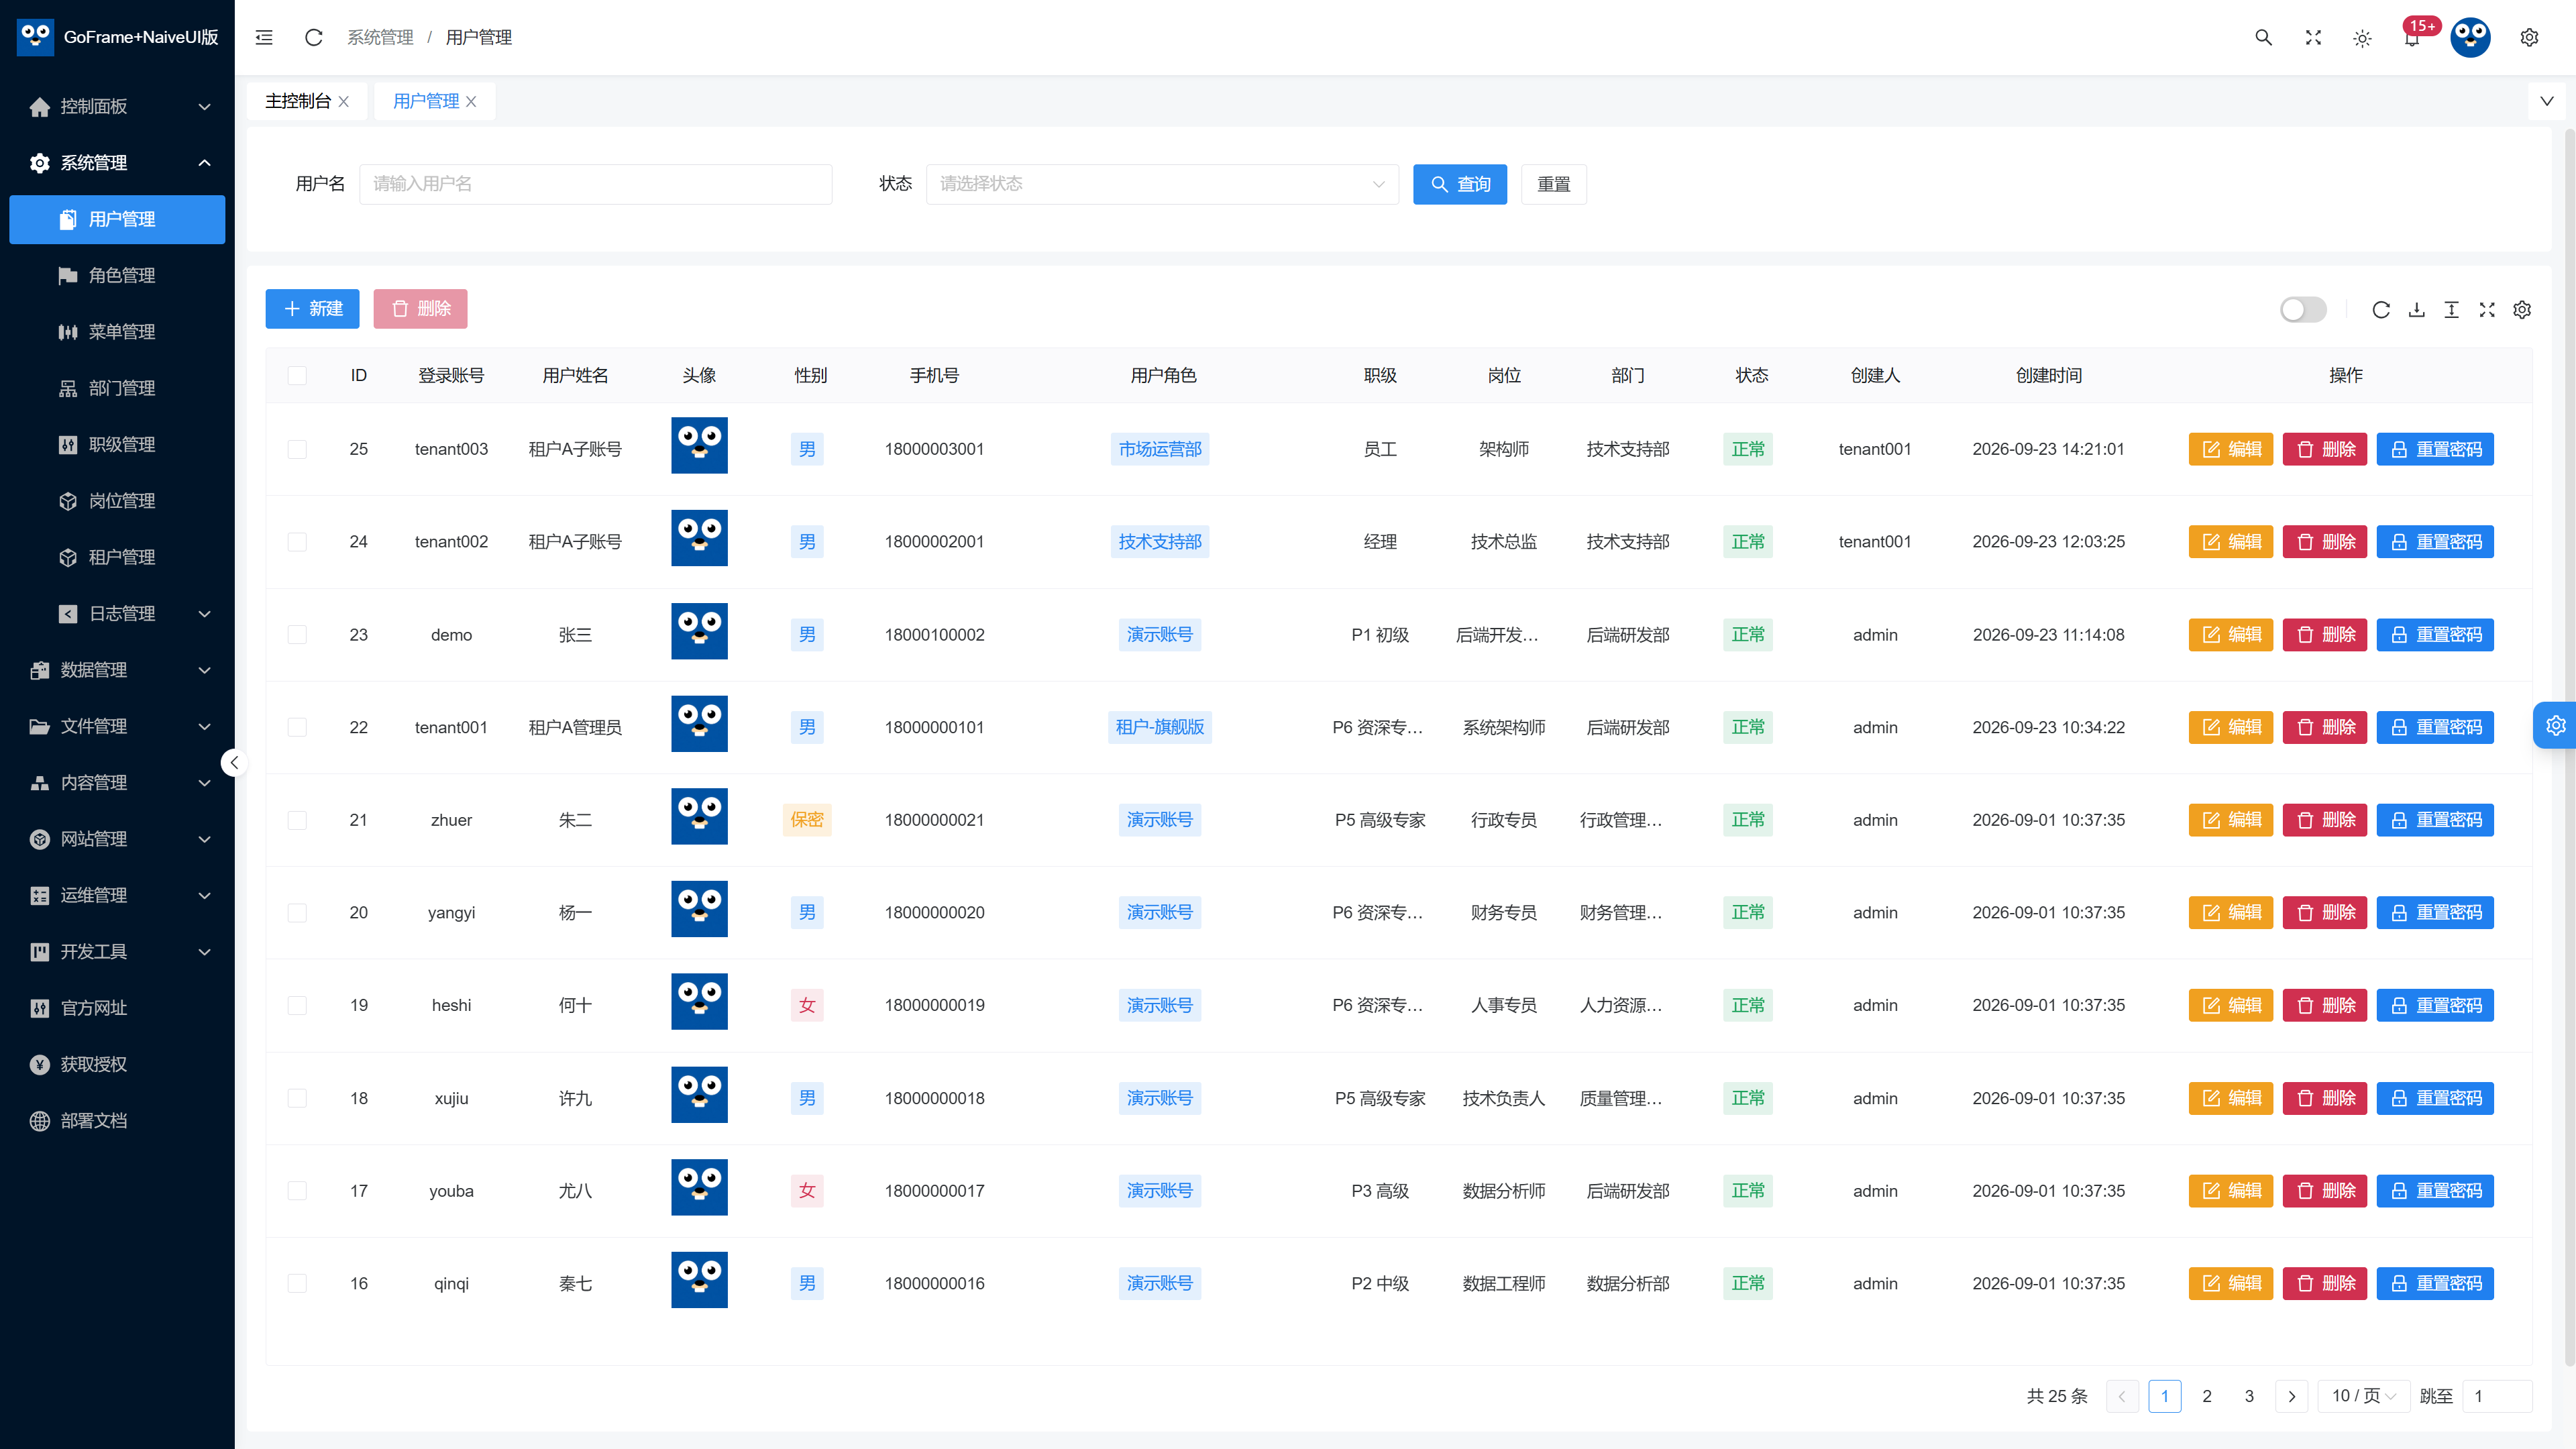Image resolution: width=2576 pixels, height=1449 pixels.
Task: Open the user avatar in header
Action: [x=2470, y=37]
